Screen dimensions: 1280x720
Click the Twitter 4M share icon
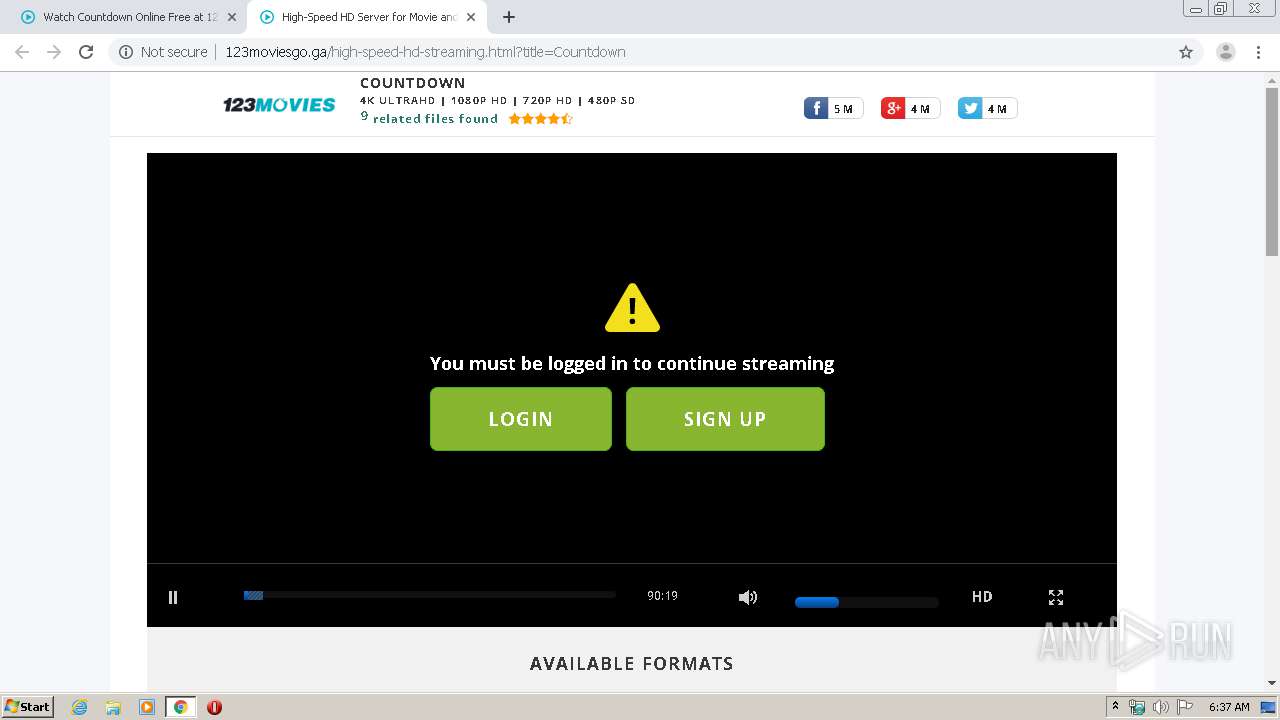pyautogui.click(x=987, y=108)
